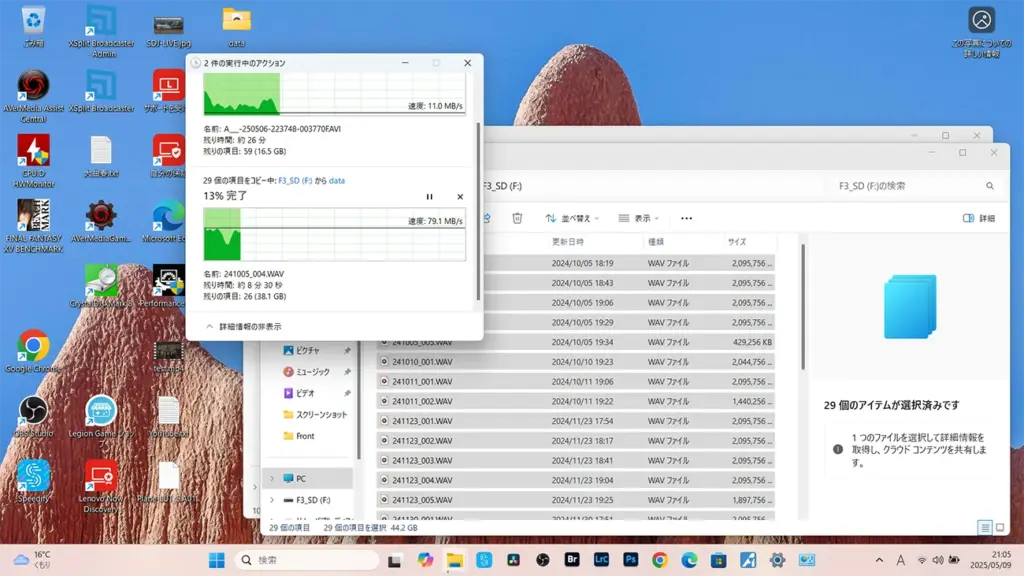Launch Lenovo Now Discovery shortcut
1024x576 pixels.
[101, 487]
